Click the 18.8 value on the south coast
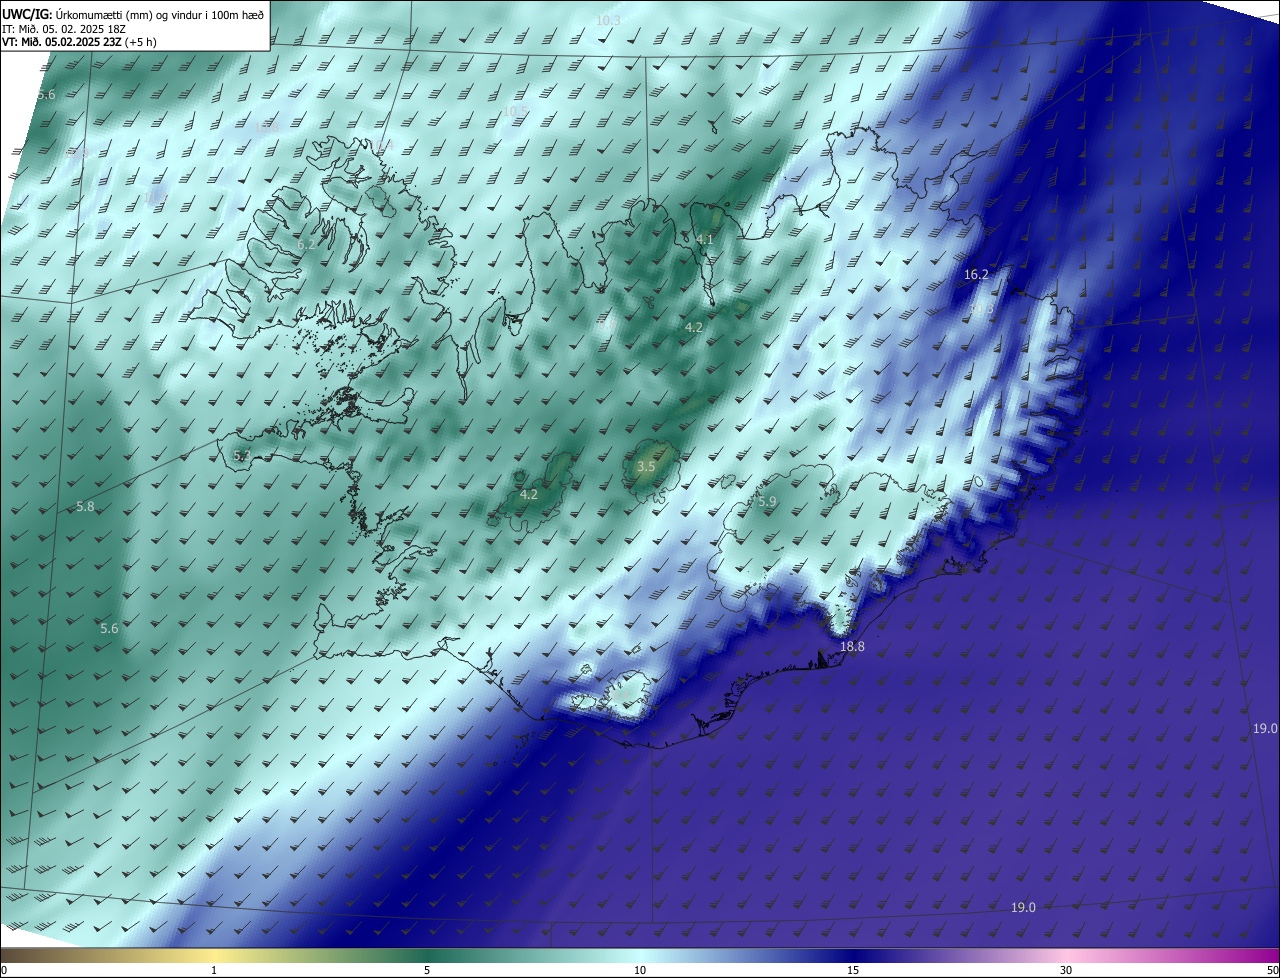This screenshot has height=978, width=1280. (x=852, y=647)
